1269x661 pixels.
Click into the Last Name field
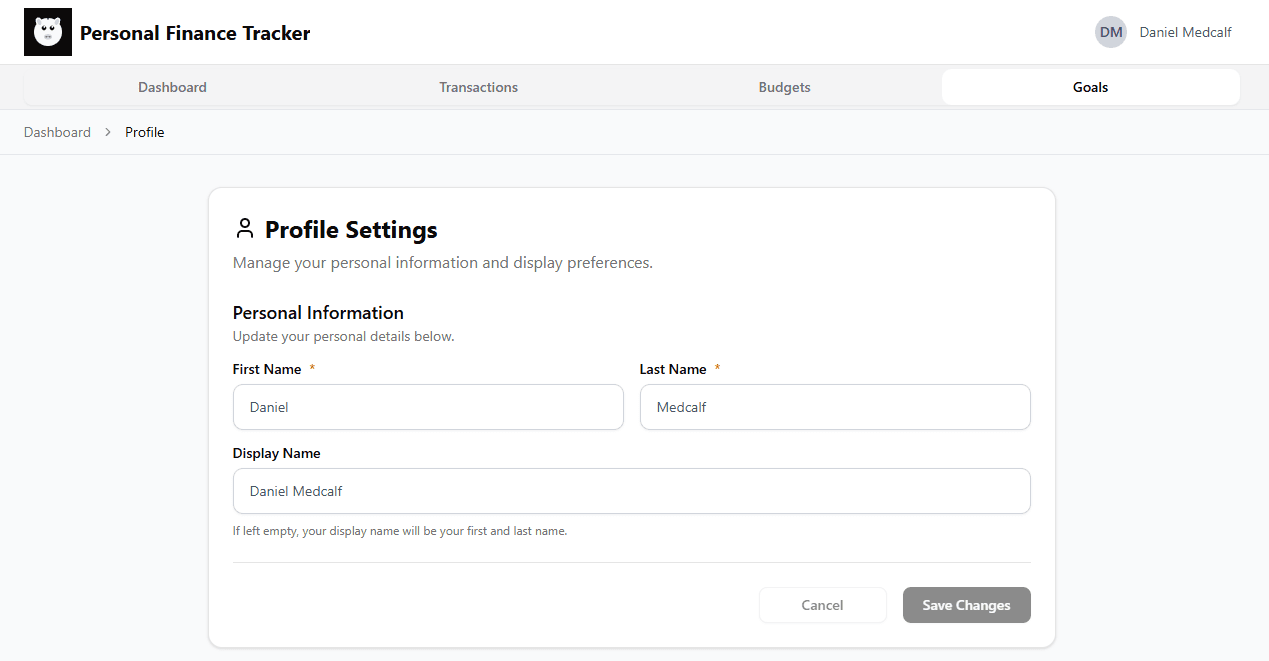835,407
